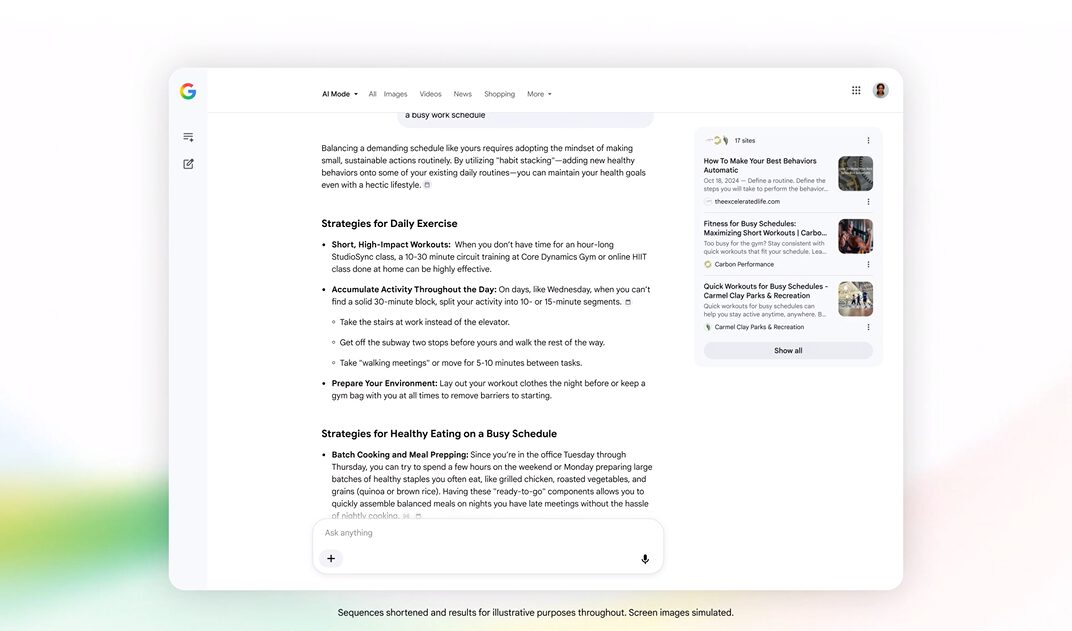The height and width of the screenshot is (631, 1072).
Task: Open thumbnail of Best Behaviors Automatic article
Action: coord(855,174)
